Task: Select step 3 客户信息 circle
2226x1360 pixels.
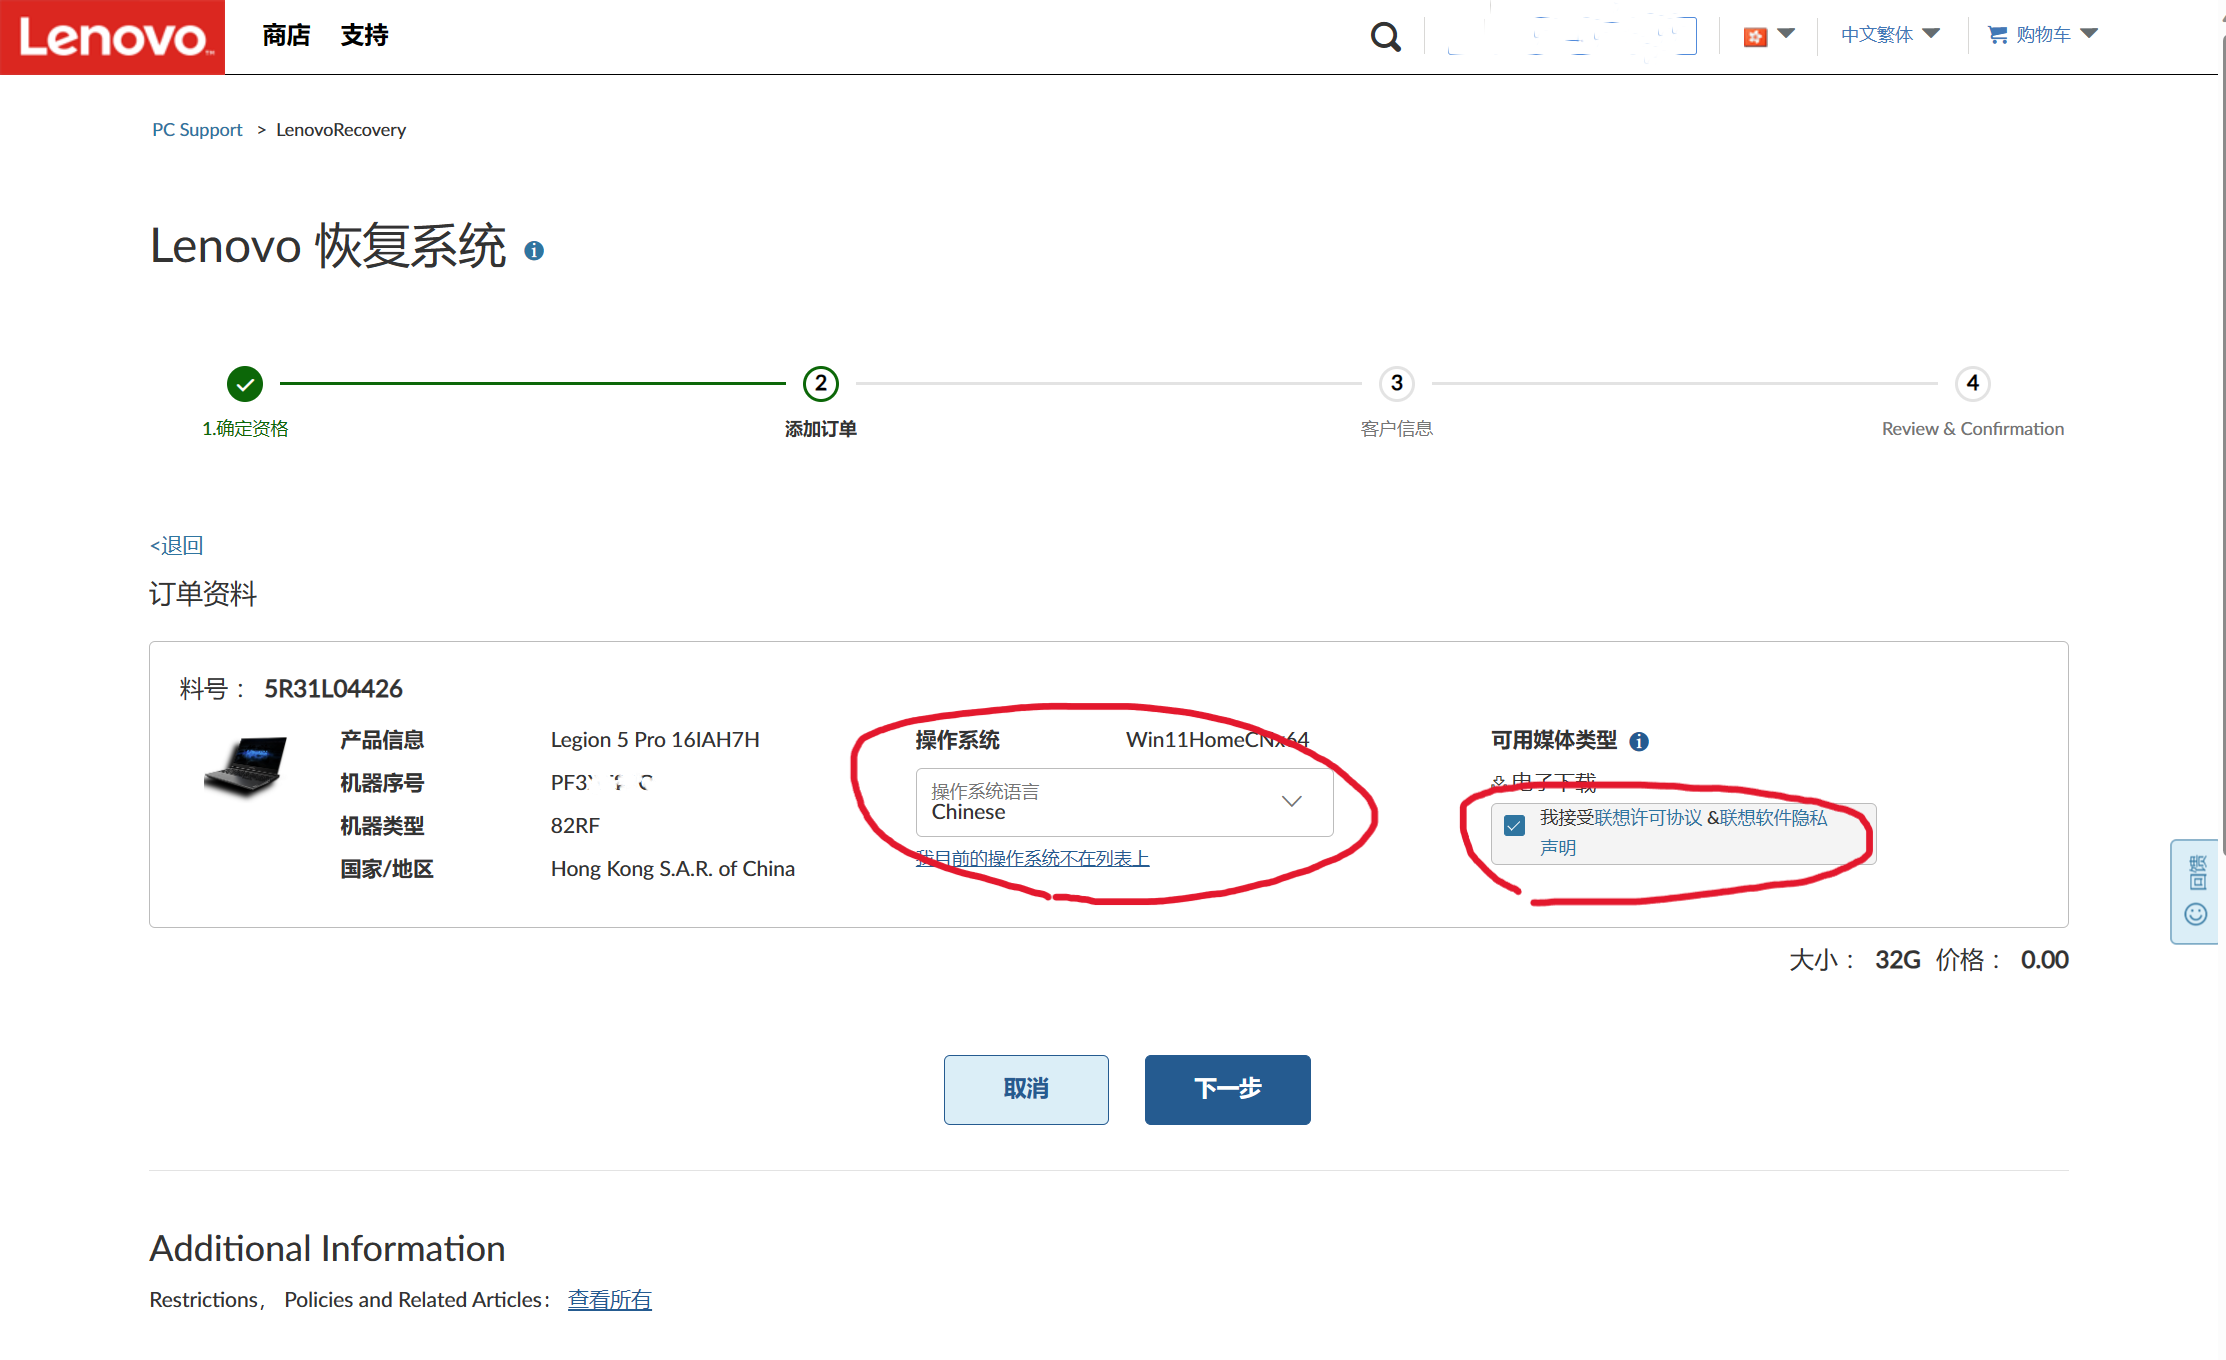Action: coord(1397,383)
